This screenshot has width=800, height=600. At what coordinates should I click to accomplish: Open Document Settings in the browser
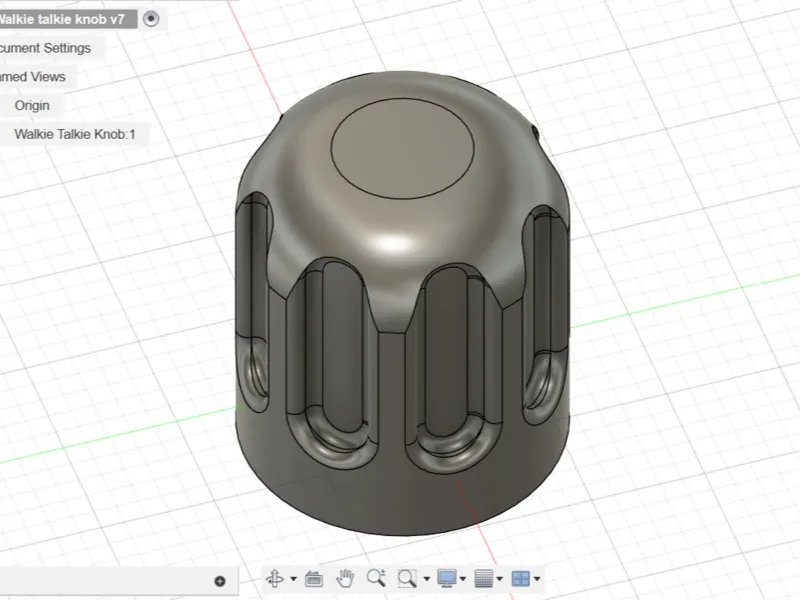tap(45, 48)
